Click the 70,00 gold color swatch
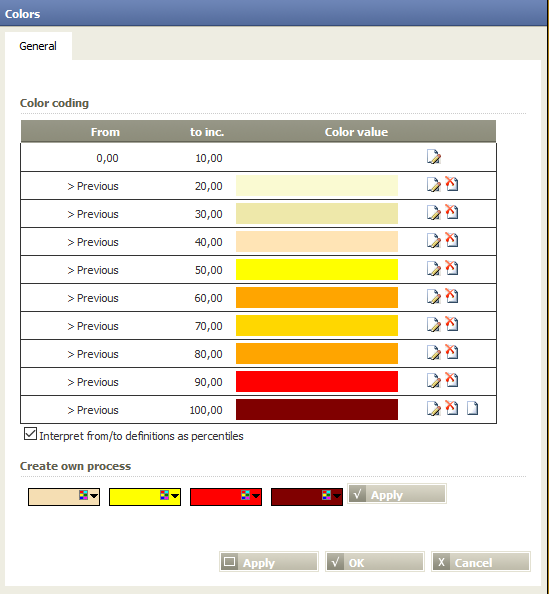The image size is (549, 594). click(317, 325)
